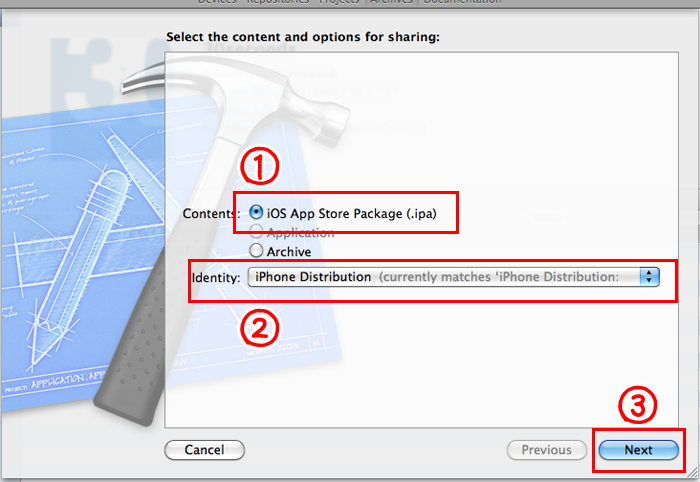Choose the greyed-out Application radio option
The width and height of the screenshot is (700, 482).
click(x=257, y=232)
